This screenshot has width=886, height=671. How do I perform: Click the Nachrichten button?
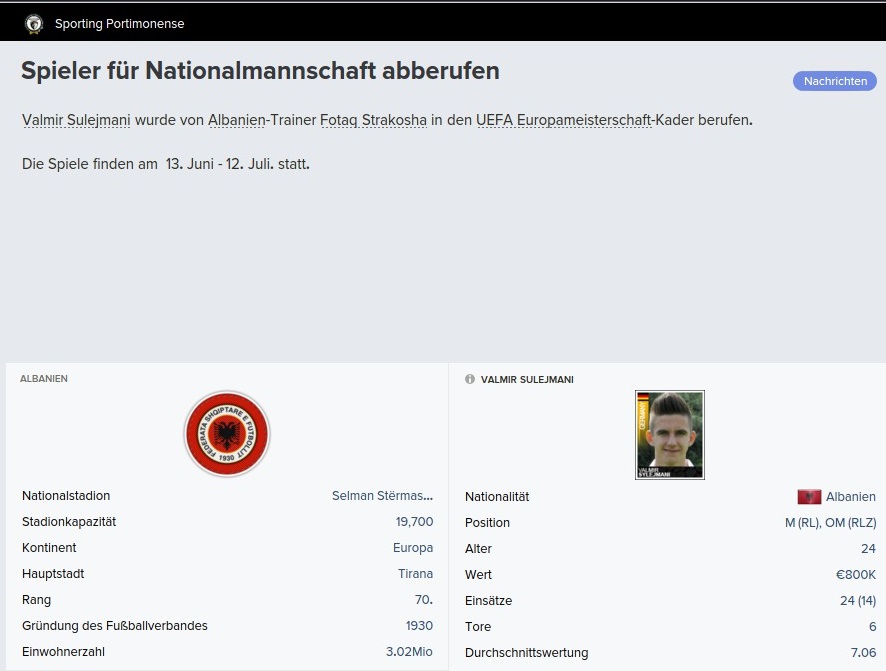pos(834,81)
